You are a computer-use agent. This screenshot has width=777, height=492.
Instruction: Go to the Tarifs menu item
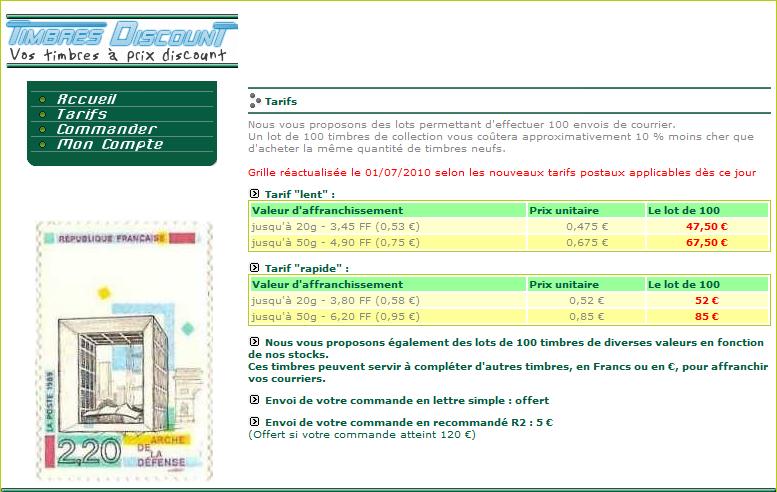click(82, 115)
